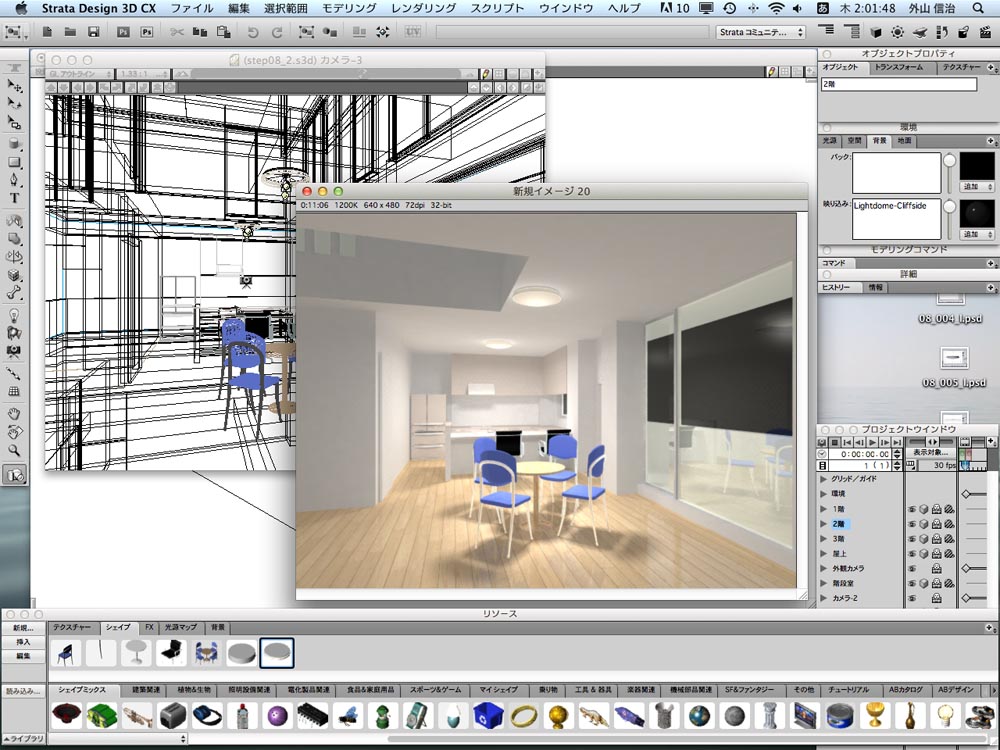Toggle the lock icon for 1階 layer

click(x=936, y=509)
